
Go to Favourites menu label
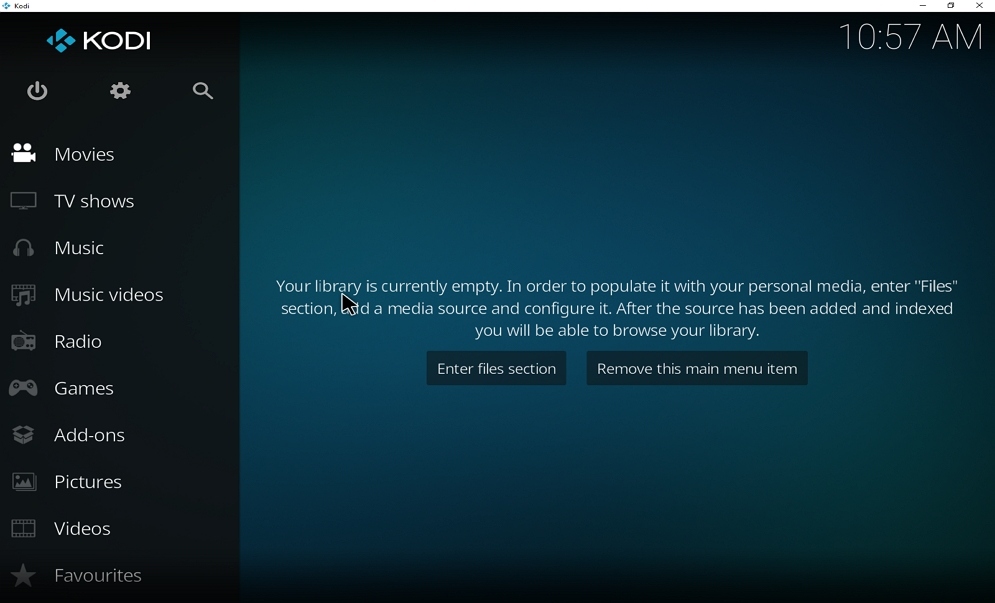pos(98,575)
